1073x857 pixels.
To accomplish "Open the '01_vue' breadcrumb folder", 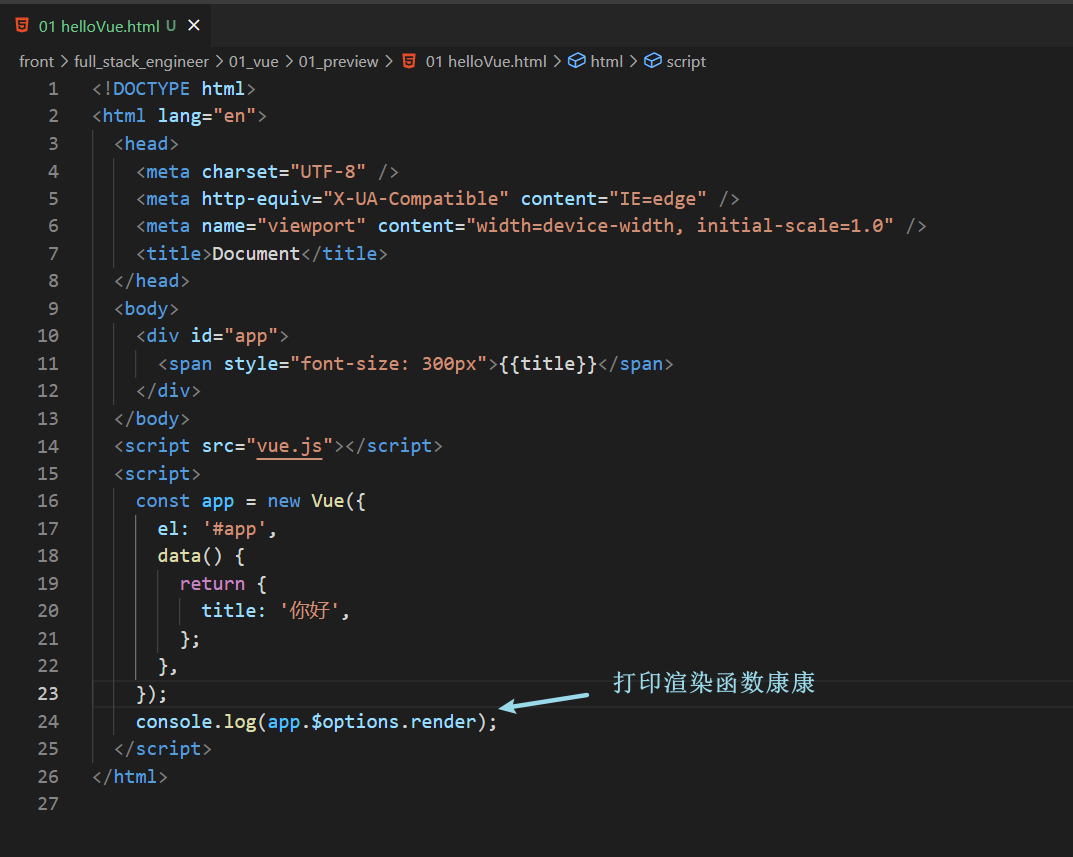I will [253, 62].
